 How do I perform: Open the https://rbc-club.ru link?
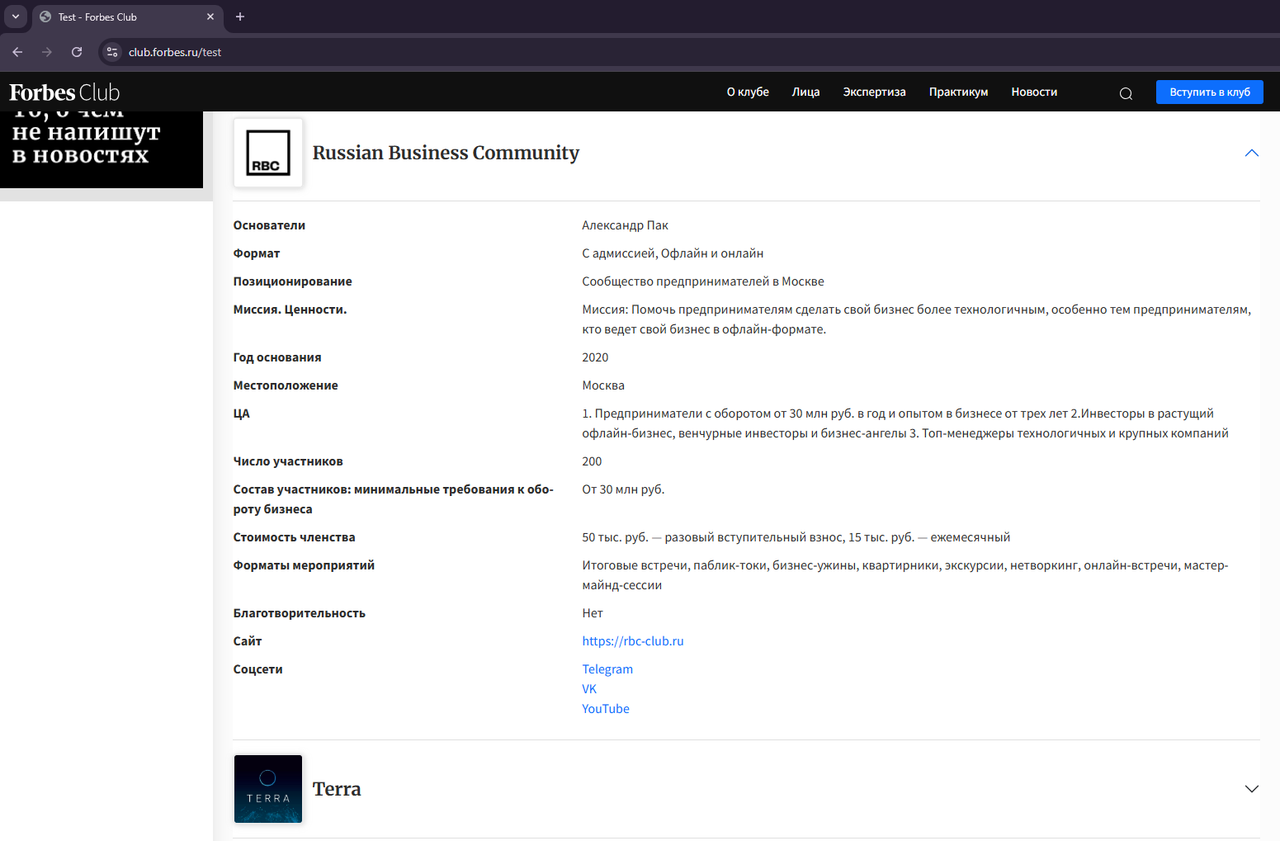click(x=633, y=641)
